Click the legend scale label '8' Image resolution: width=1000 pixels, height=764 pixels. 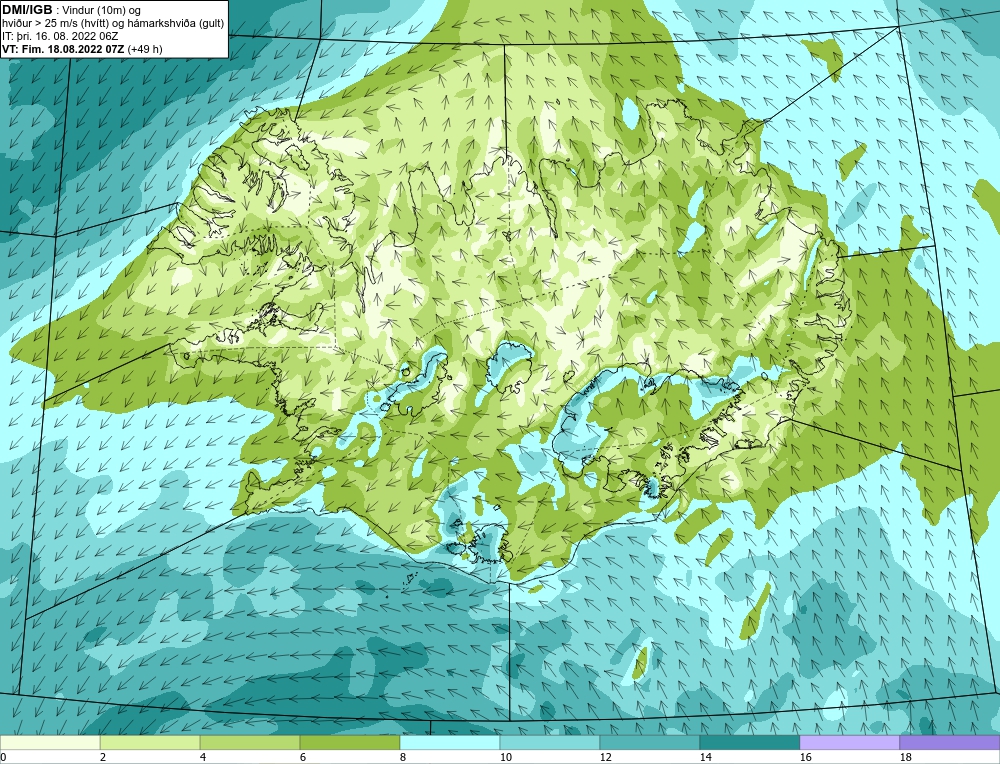402,757
